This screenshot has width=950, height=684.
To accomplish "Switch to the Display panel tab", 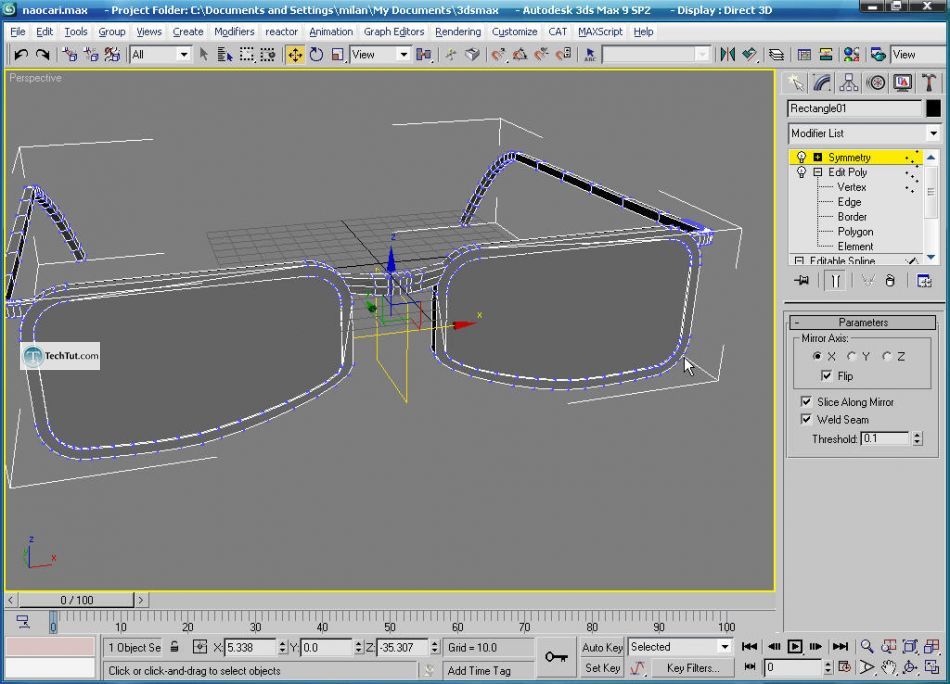I will pos(903,82).
